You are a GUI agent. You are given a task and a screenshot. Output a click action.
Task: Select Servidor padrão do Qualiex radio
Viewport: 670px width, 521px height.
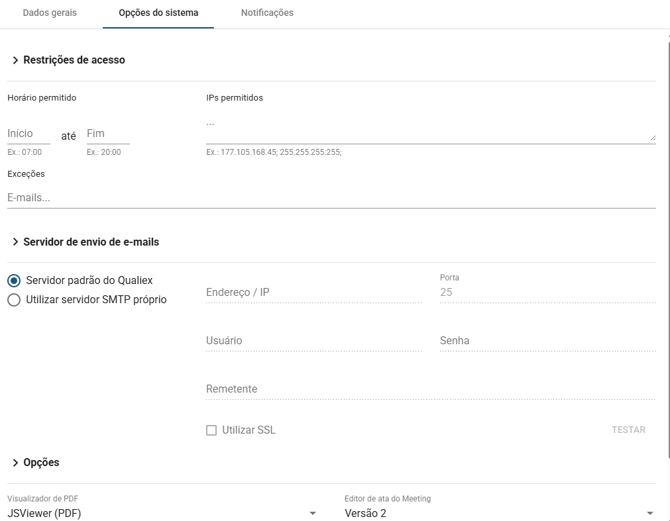pyautogui.click(x=14, y=281)
